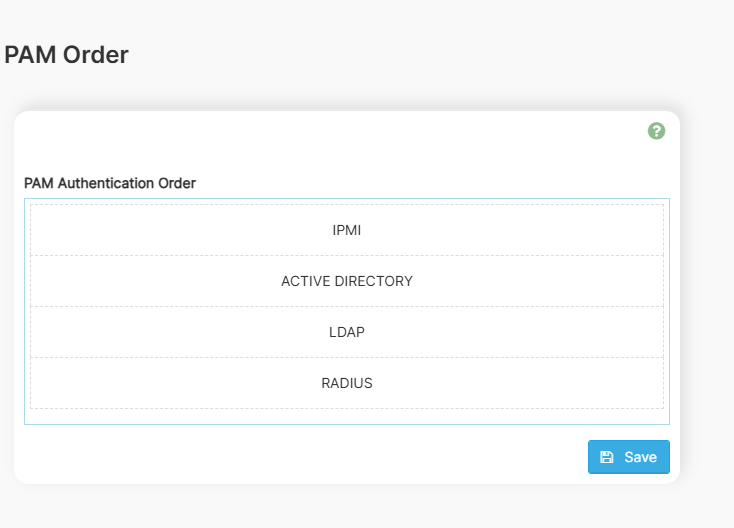This screenshot has width=734, height=528.
Task: Click the empty strip below the RADIUS row
Action: coord(346,416)
